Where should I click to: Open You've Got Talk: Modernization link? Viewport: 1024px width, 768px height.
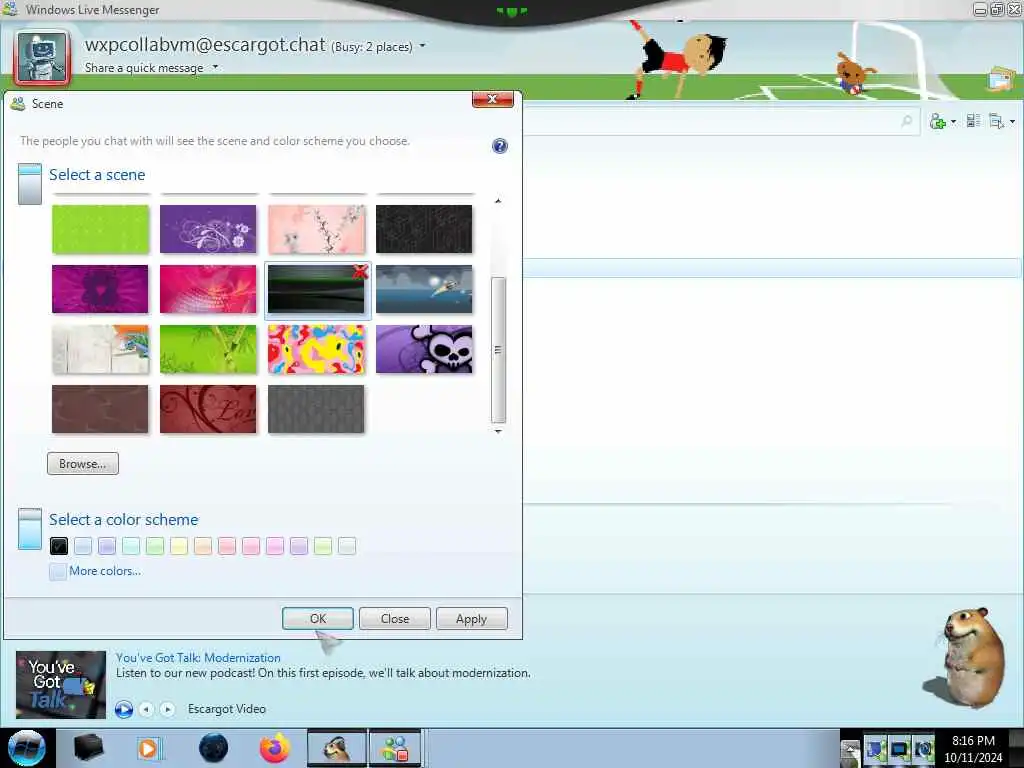click(199, 658)
